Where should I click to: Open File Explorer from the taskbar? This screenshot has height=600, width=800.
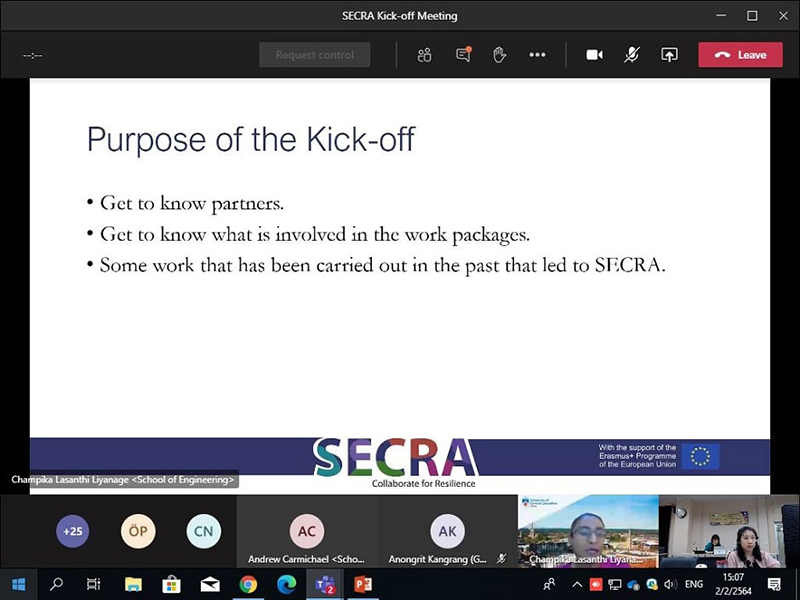(133, 584)
